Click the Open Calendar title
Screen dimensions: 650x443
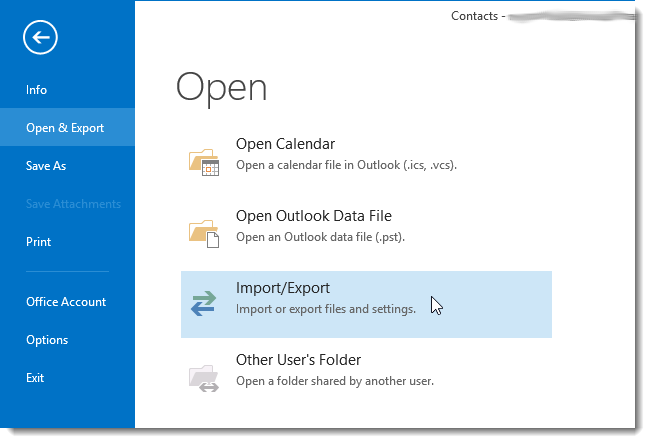coord(285,144)
